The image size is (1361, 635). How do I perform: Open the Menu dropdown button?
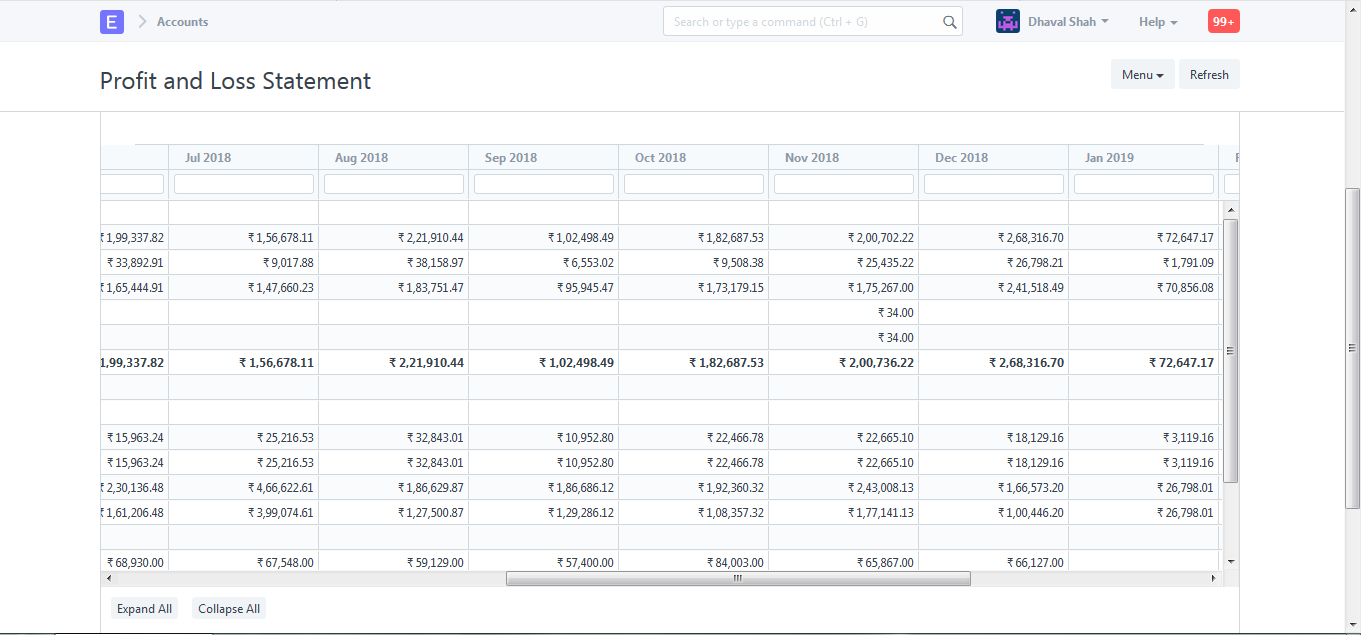pos(1142,75)
